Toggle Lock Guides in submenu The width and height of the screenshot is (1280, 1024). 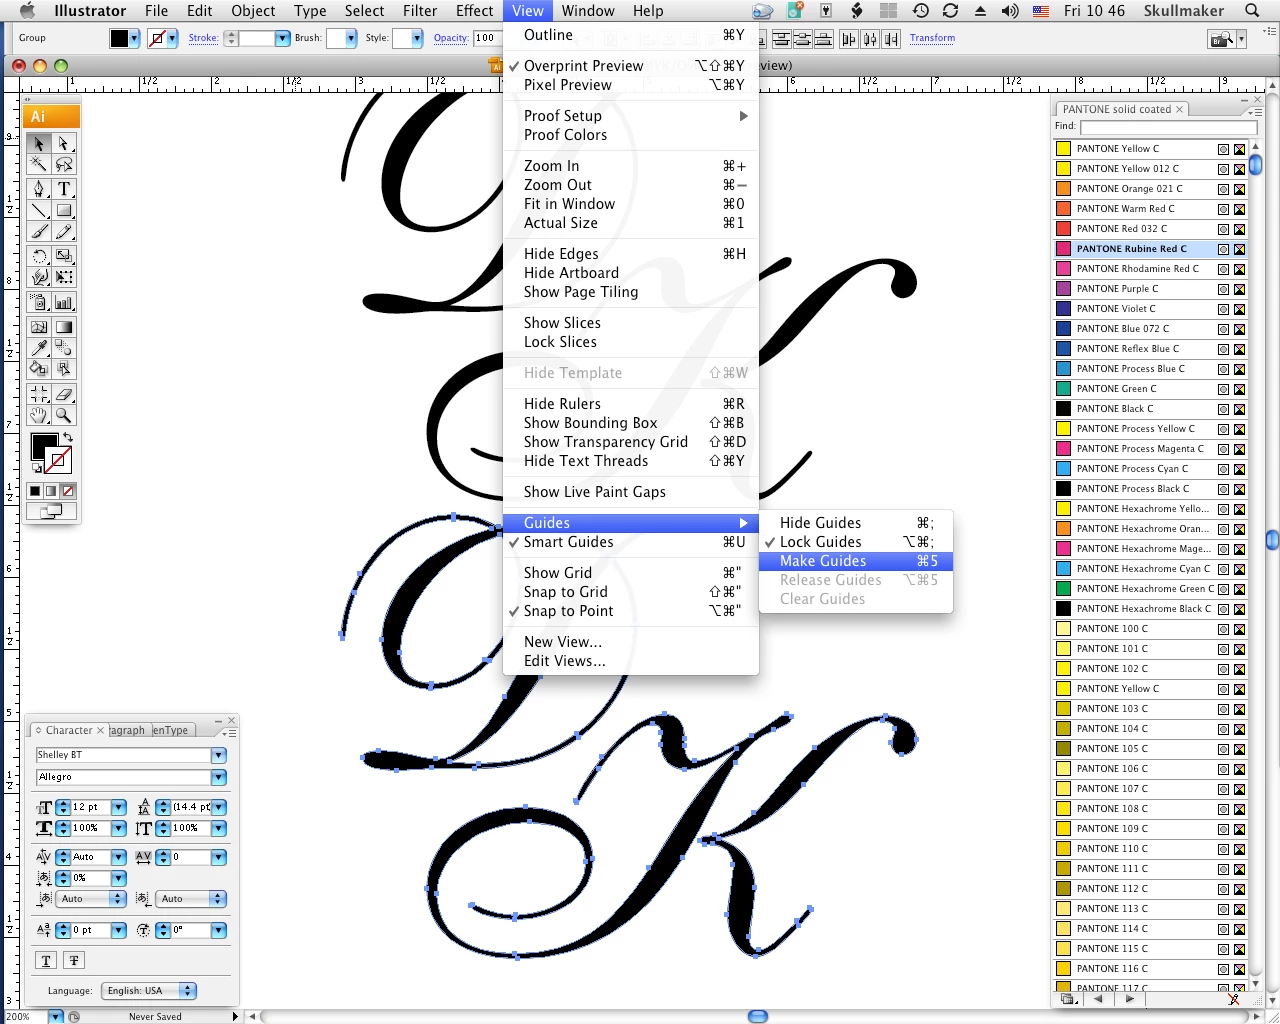coord(856,542)
